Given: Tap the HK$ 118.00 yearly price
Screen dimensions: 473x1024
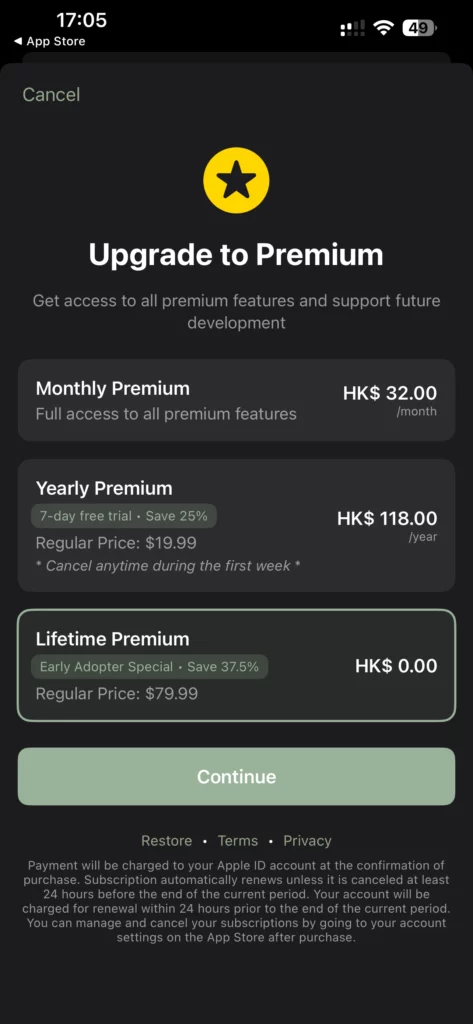Looking at the screenshot, I should point(387,519).
